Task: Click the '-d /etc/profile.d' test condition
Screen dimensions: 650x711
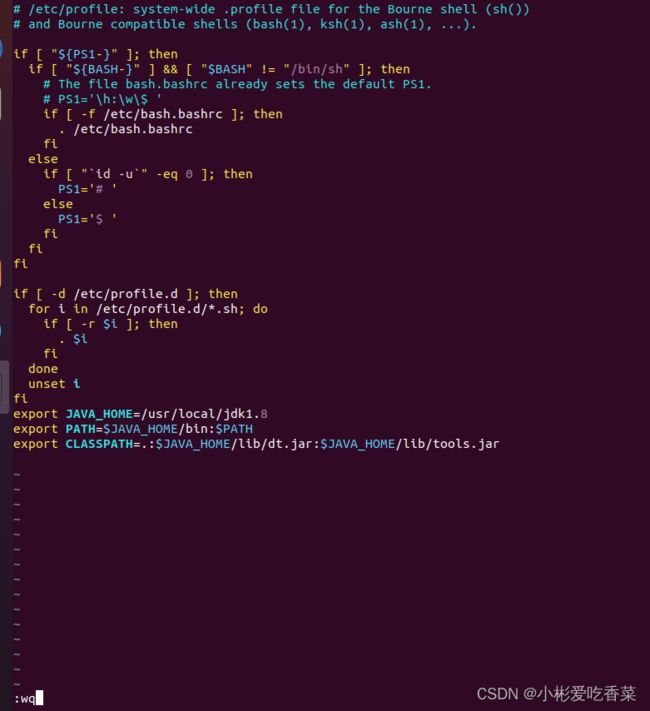Action: pos(115,294)
